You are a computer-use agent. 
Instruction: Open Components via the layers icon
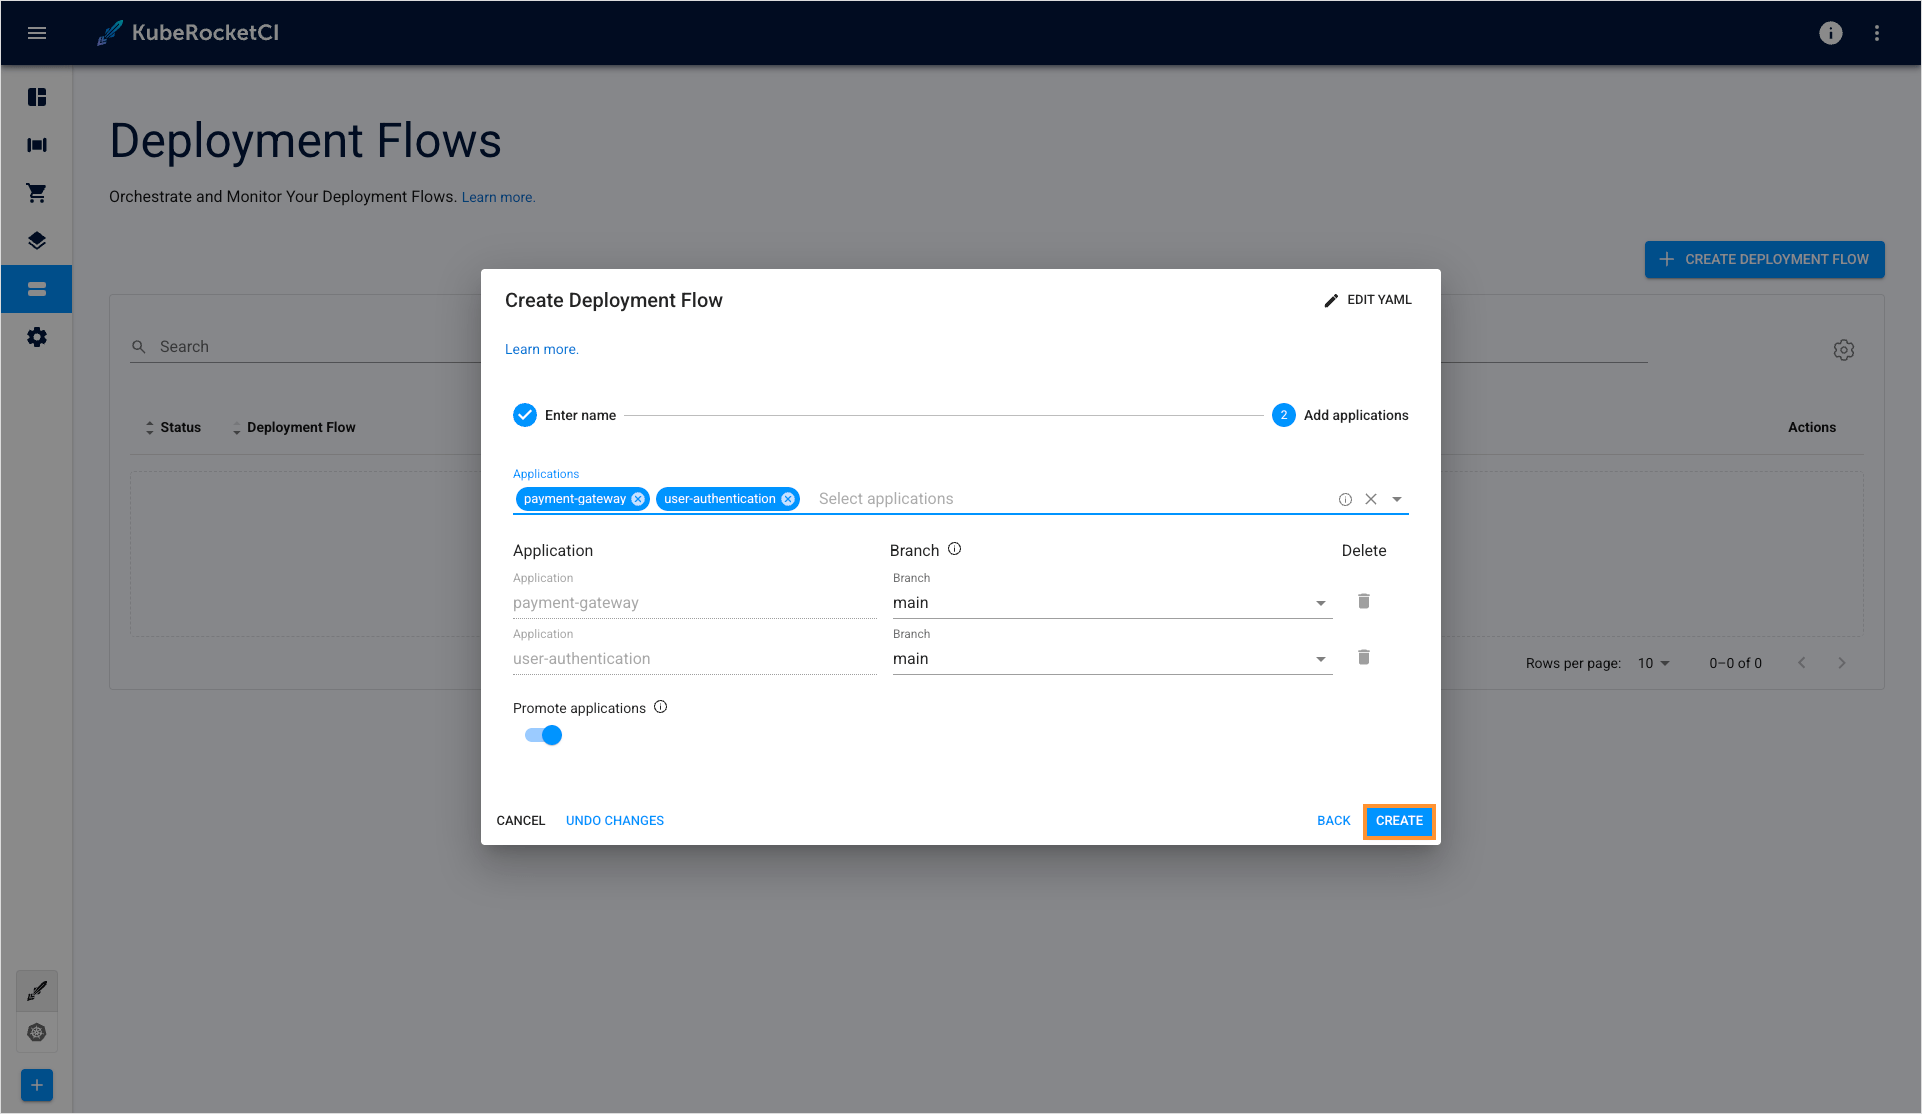pyautogui.click(x=37, y=240)
